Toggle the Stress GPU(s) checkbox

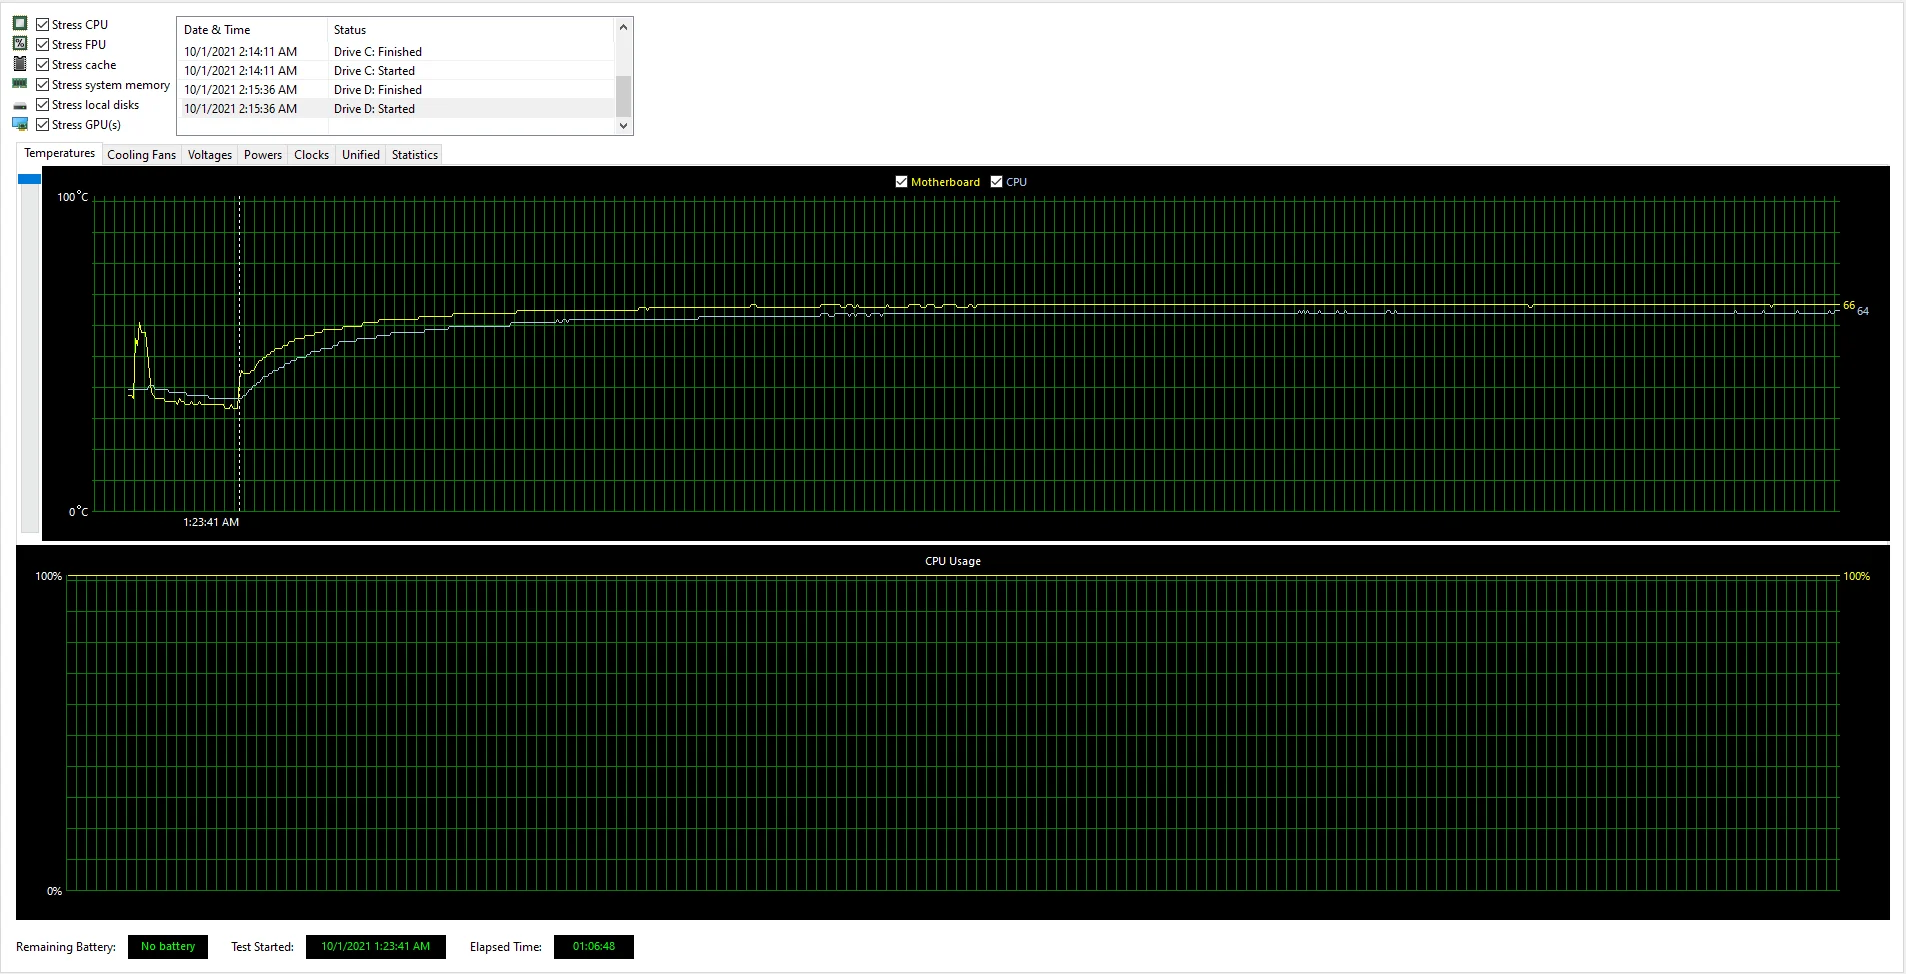tap(43, 124)
